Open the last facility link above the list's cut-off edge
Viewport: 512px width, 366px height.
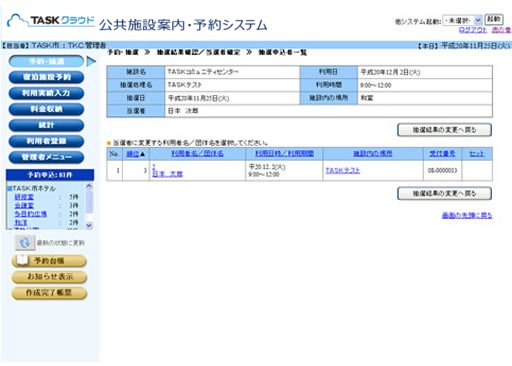21,222
